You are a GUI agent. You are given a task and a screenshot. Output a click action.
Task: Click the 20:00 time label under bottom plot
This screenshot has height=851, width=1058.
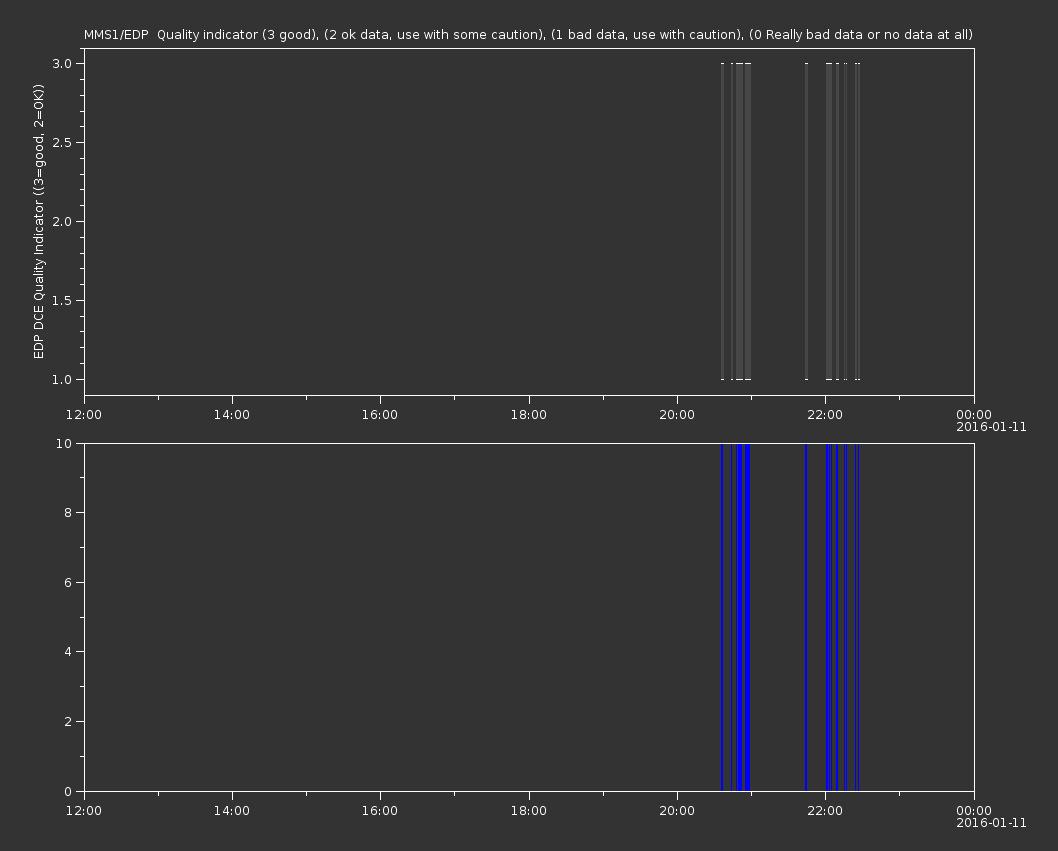coord(677,811)
